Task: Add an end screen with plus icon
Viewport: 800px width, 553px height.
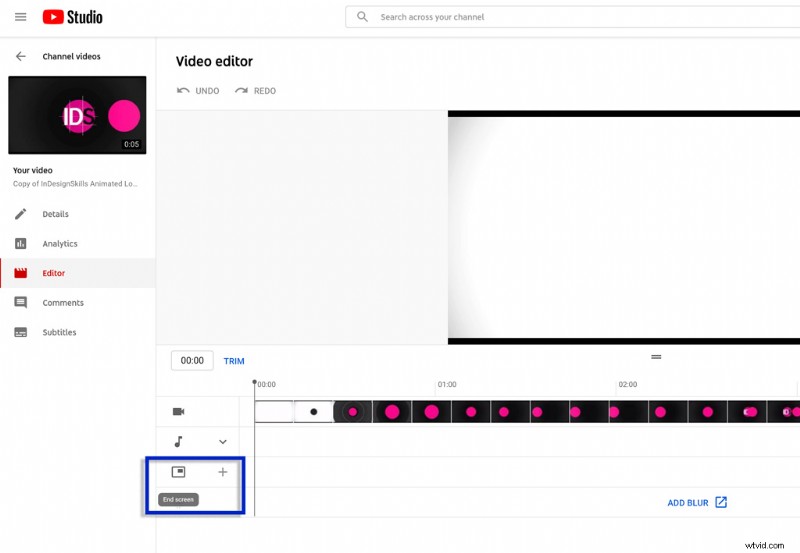Action: click(223, 472)
